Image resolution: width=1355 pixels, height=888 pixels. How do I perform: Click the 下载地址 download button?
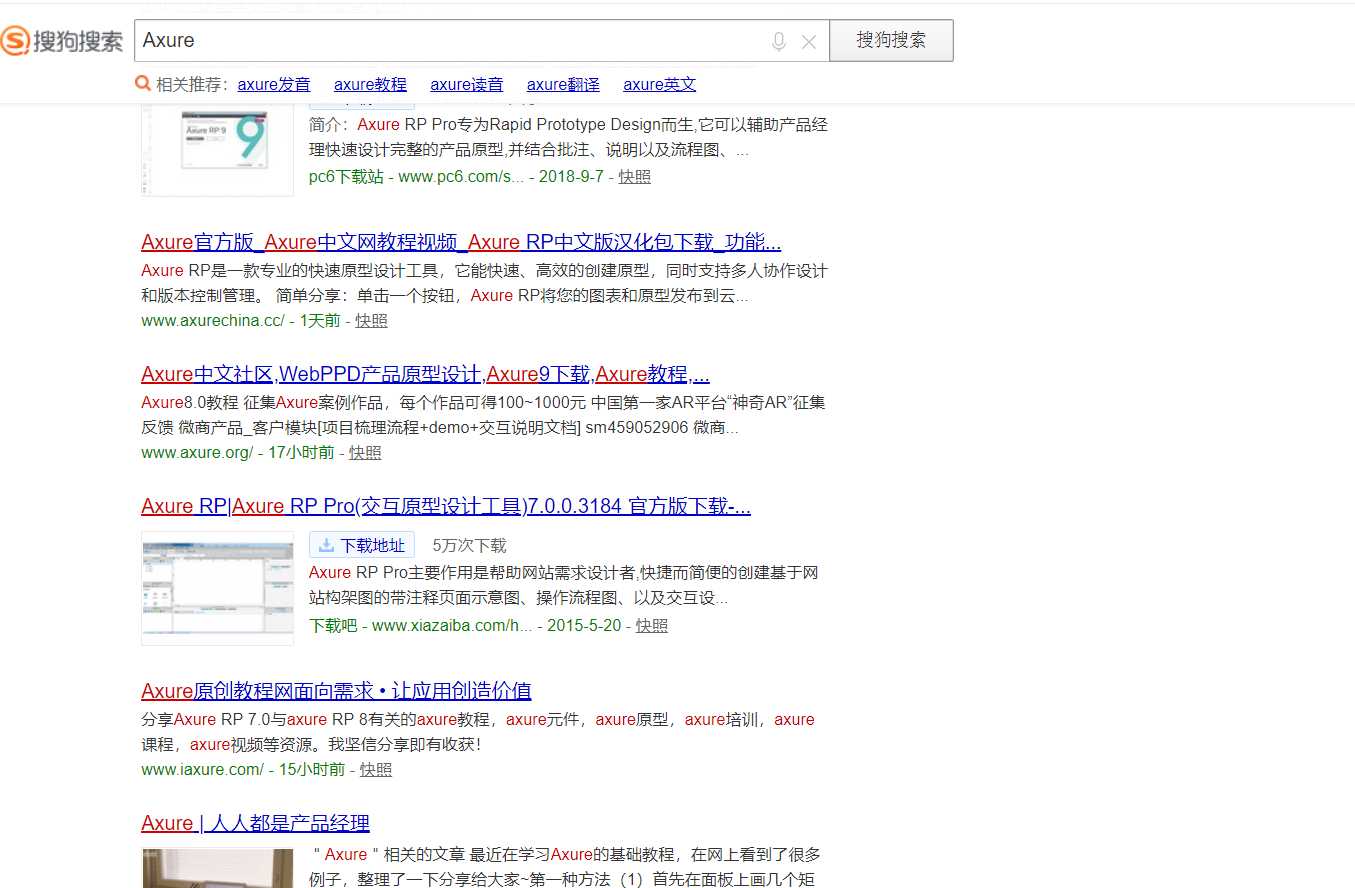click(x=361, y=545)
